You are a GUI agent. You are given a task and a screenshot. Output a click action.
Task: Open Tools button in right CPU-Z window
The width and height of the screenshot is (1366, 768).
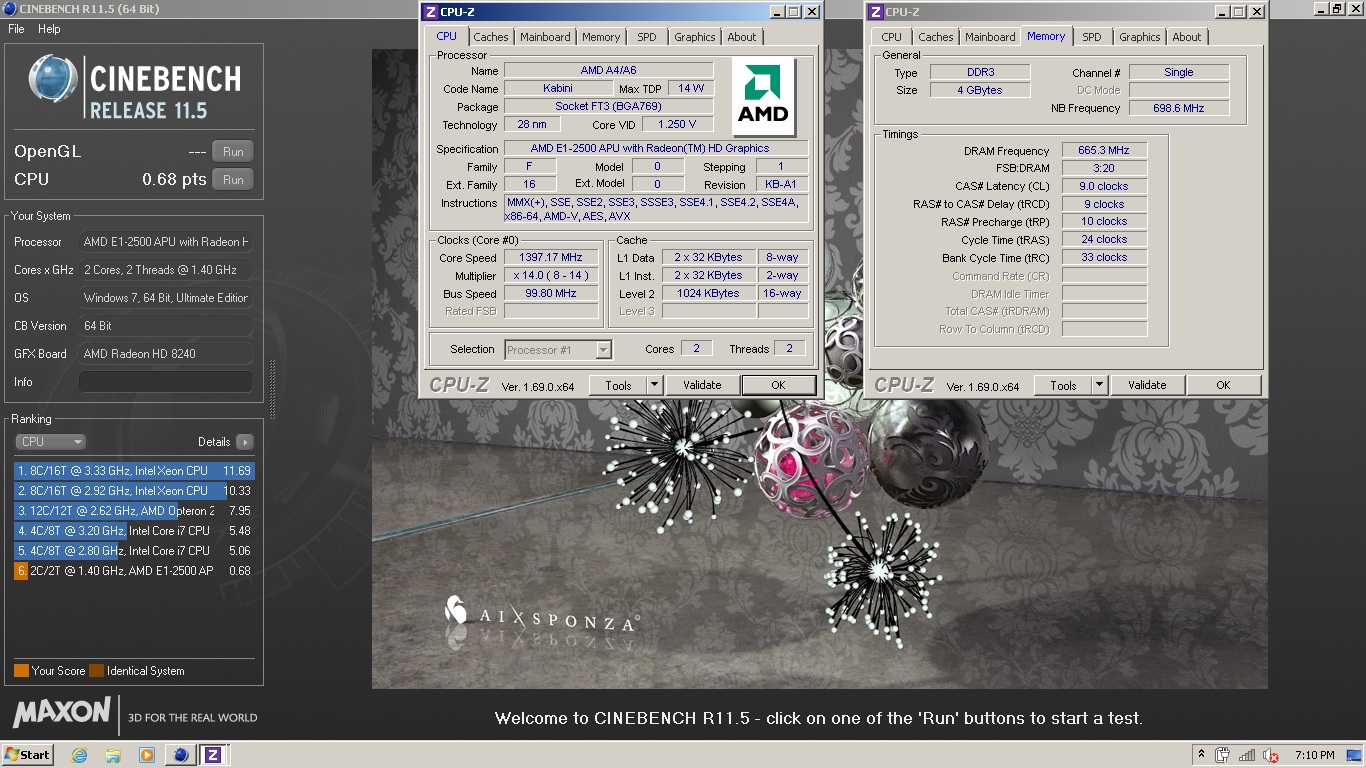(1063, 385)
